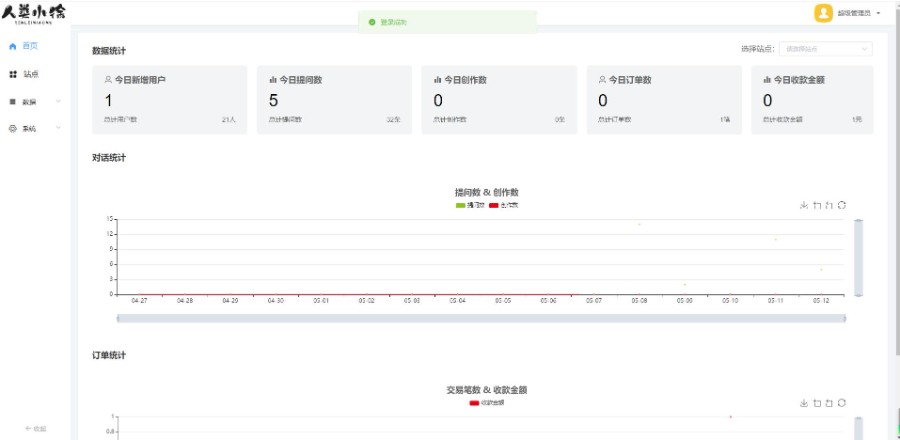The height and width of the screenshot is (440, 900).
Task: Click the square icon beside 数据
Action: click(13, 102)
